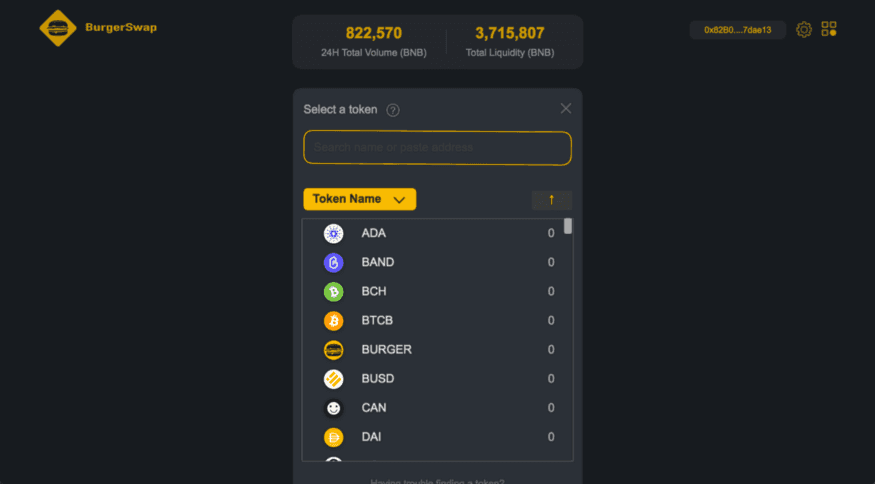Pick the BTCB token icon

[333, 321]
